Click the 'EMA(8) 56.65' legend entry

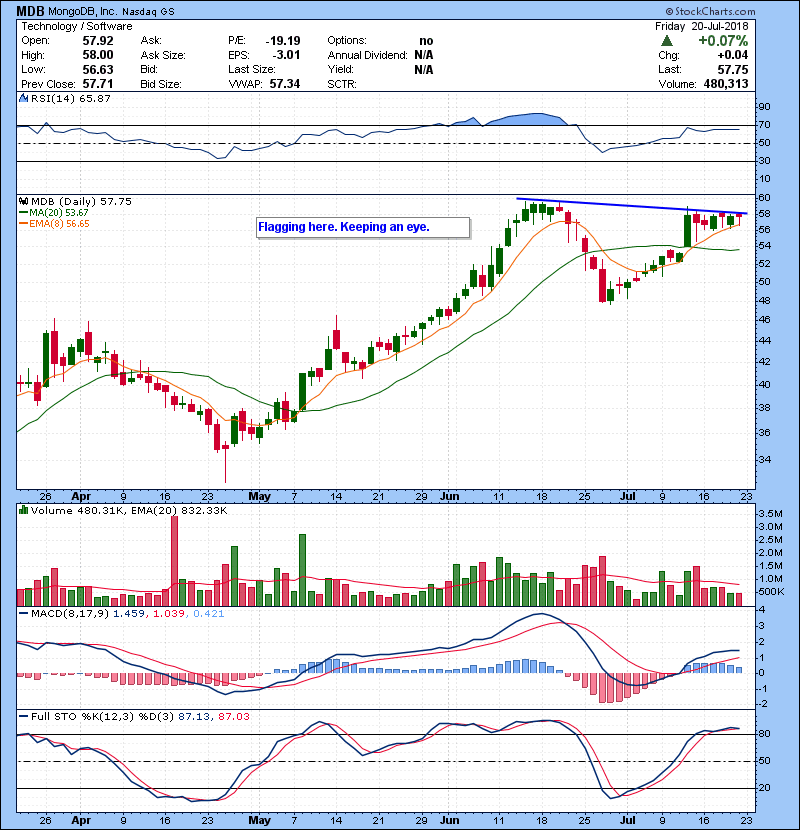click(59, 224)
